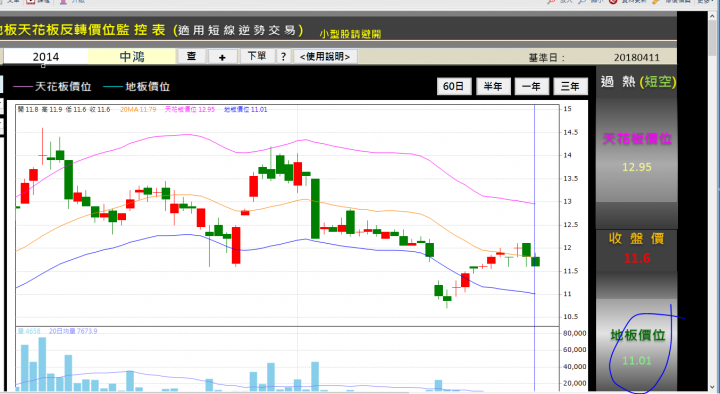This screenshot has height=394, width=720.
Task: Click the ceiling price value 12.95 in side panel
Action: pyautogui.click(x=636, y=167)
